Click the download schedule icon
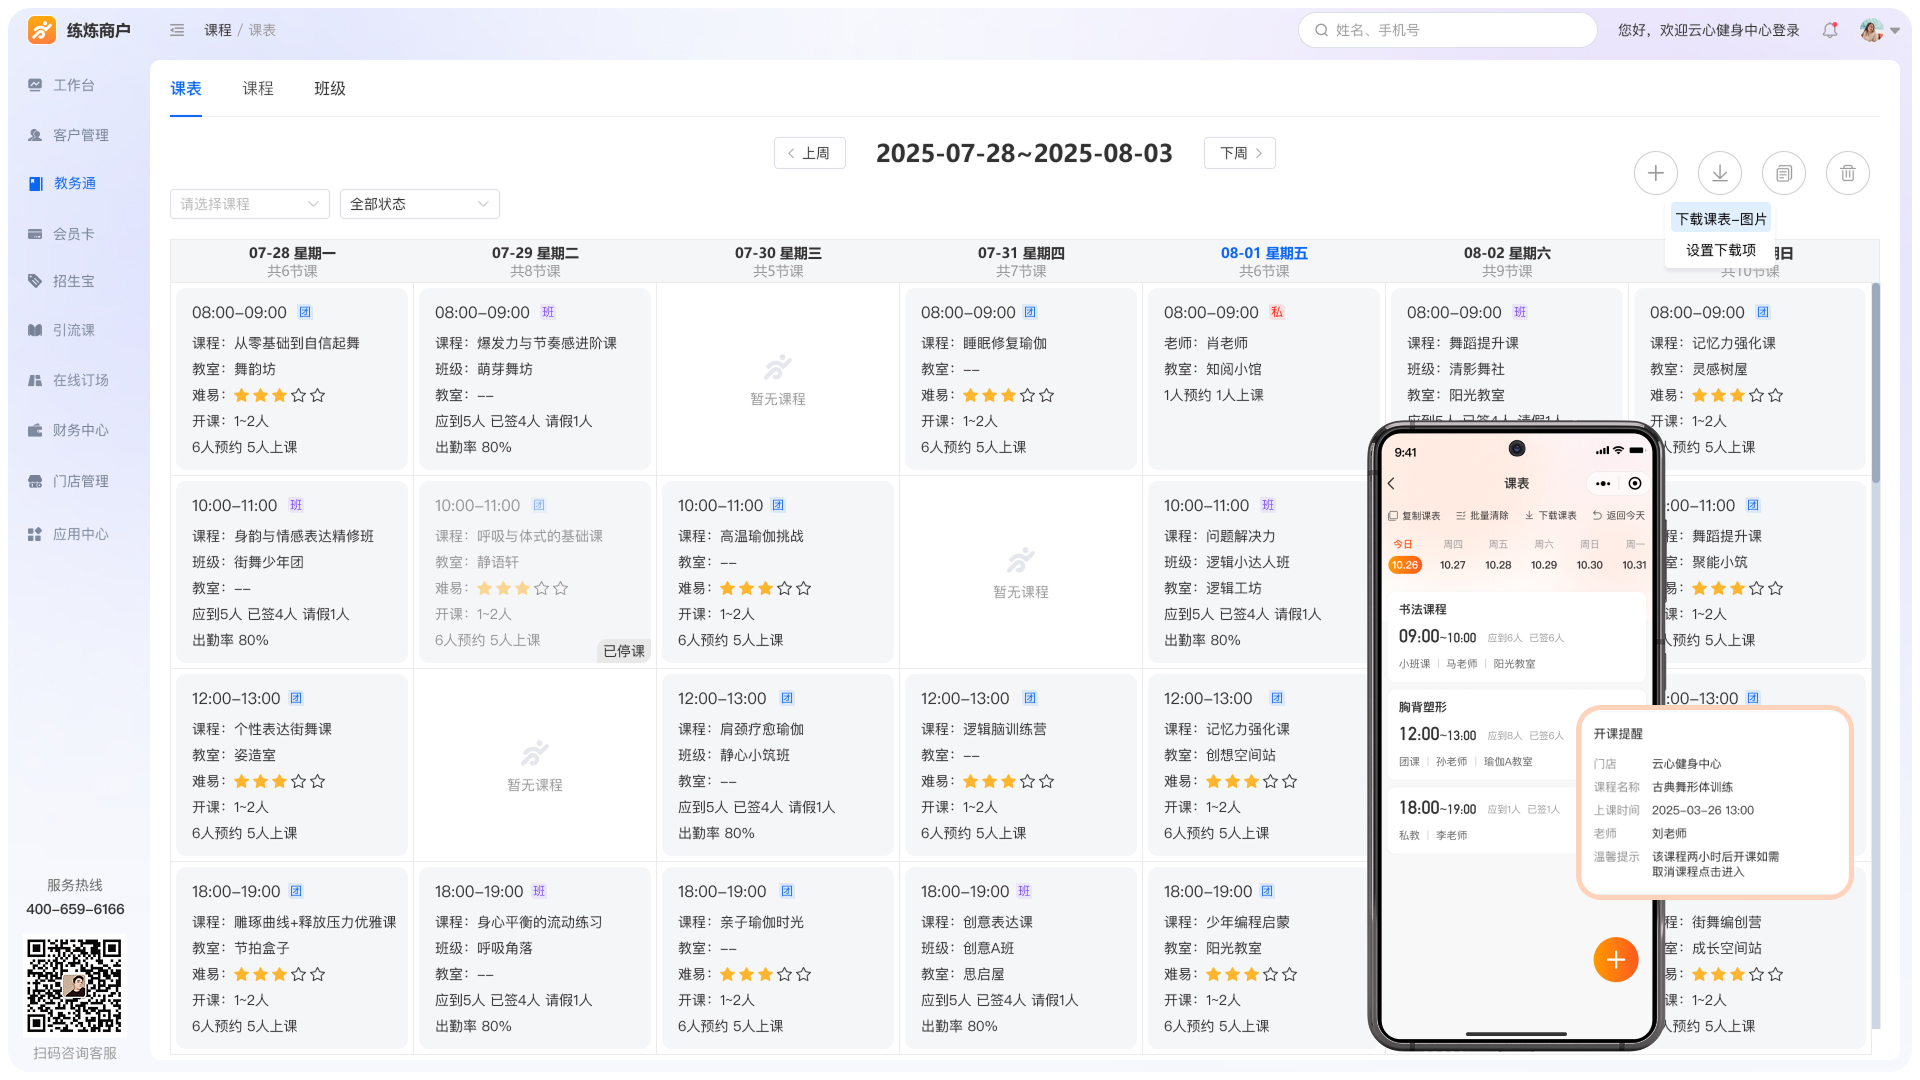 click(x=1719, y=173)
